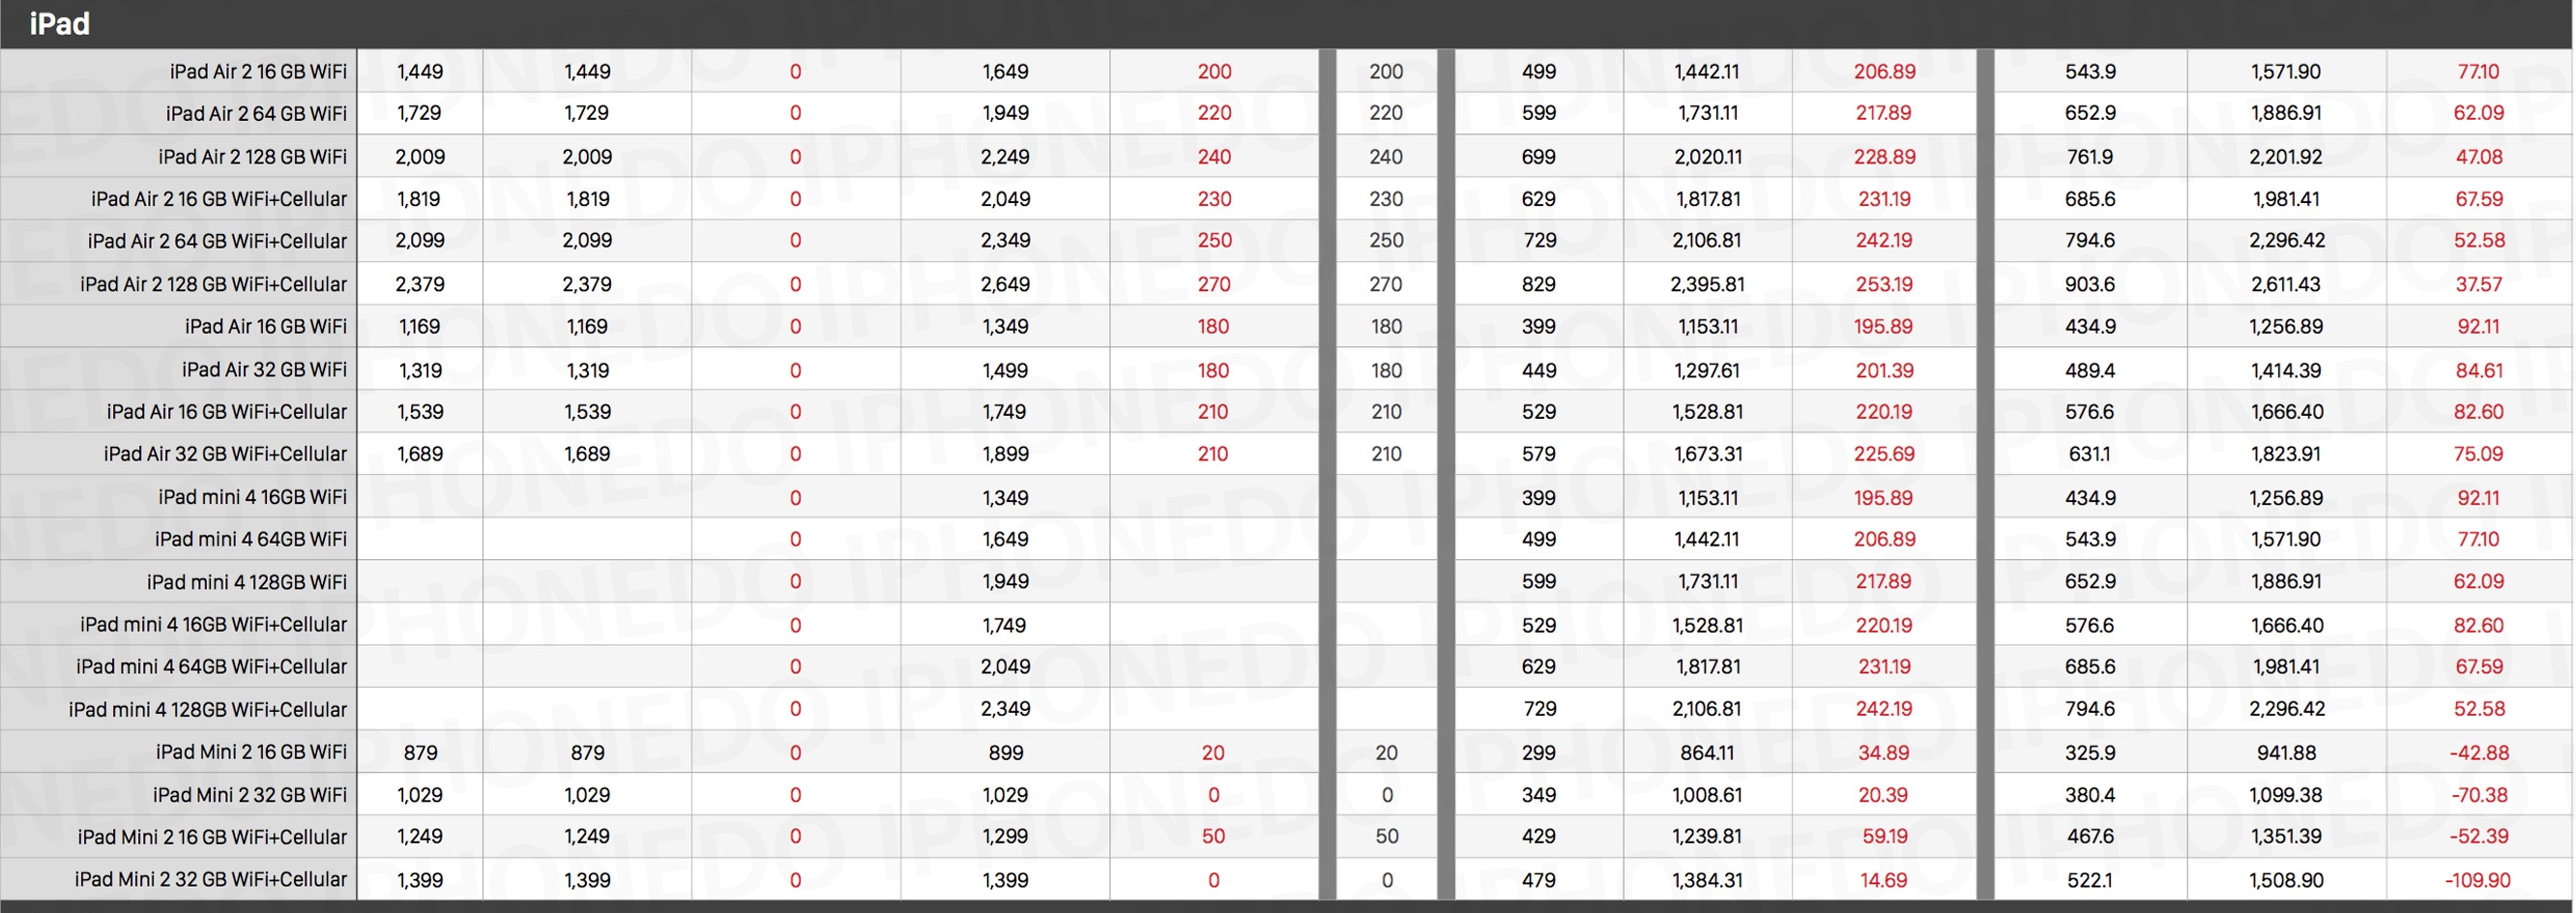Select the iPad mini 4 16GB WiFi label
Viewport: 2576px width, 913px height.
click(252, 497)
